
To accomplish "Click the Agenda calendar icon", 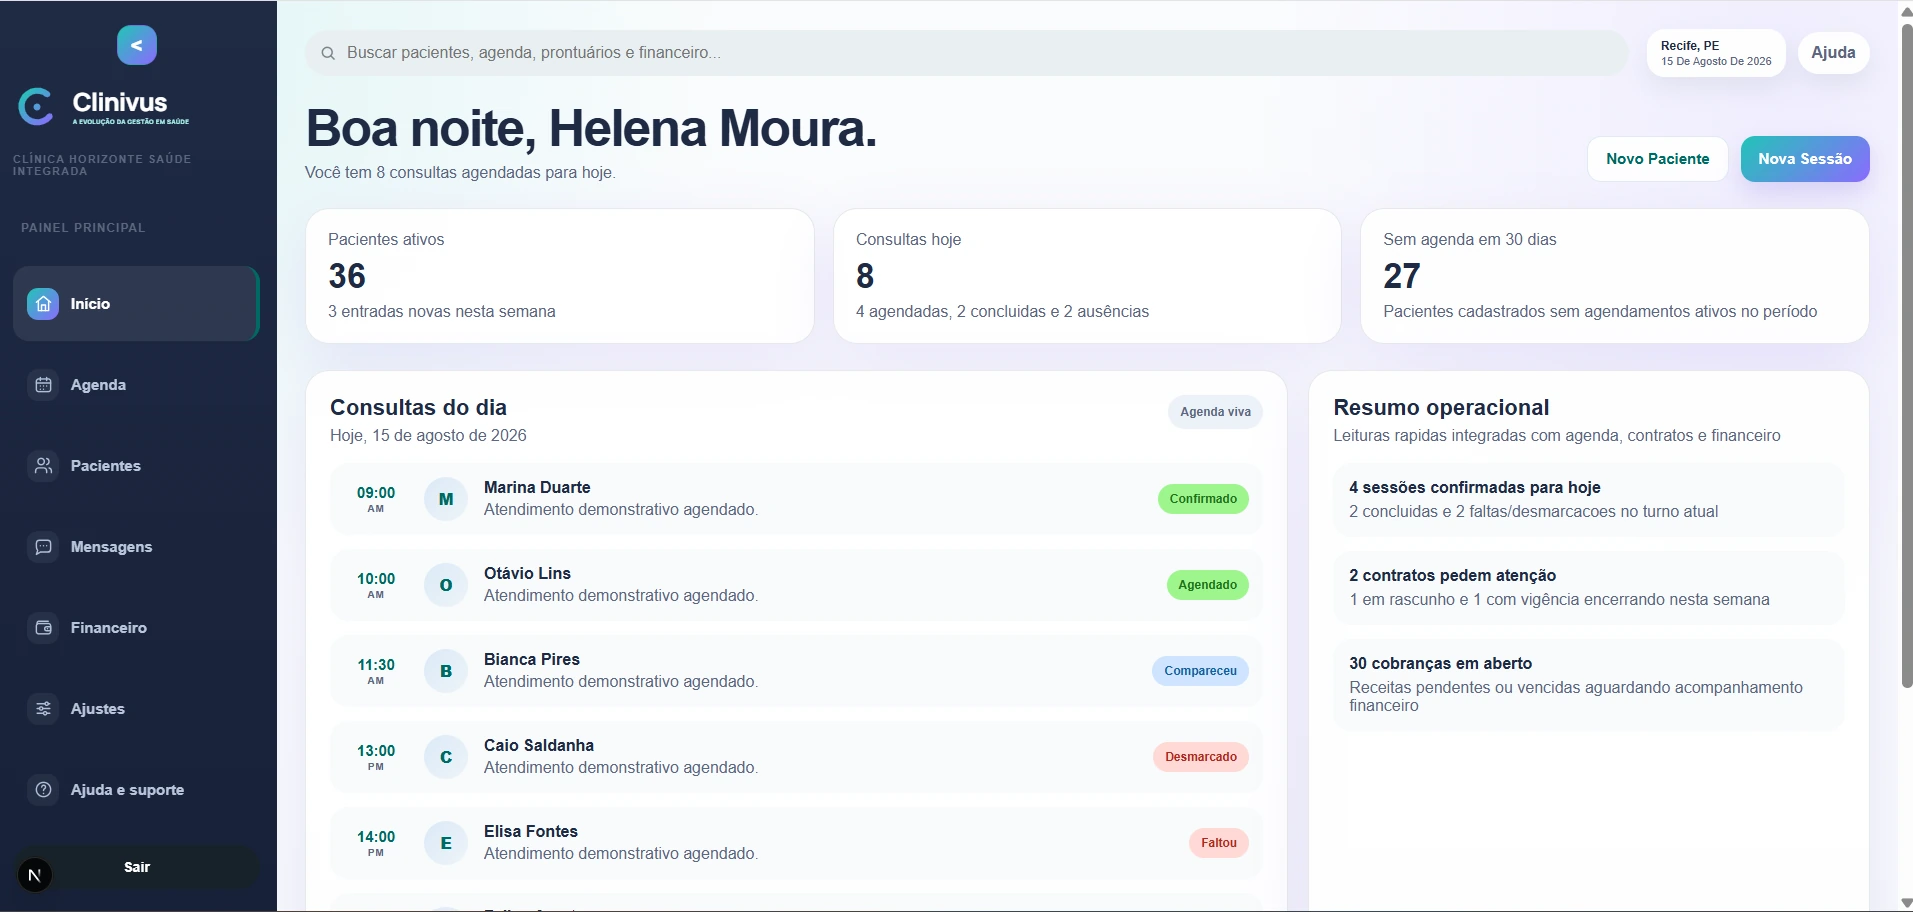I will (43, 385).
